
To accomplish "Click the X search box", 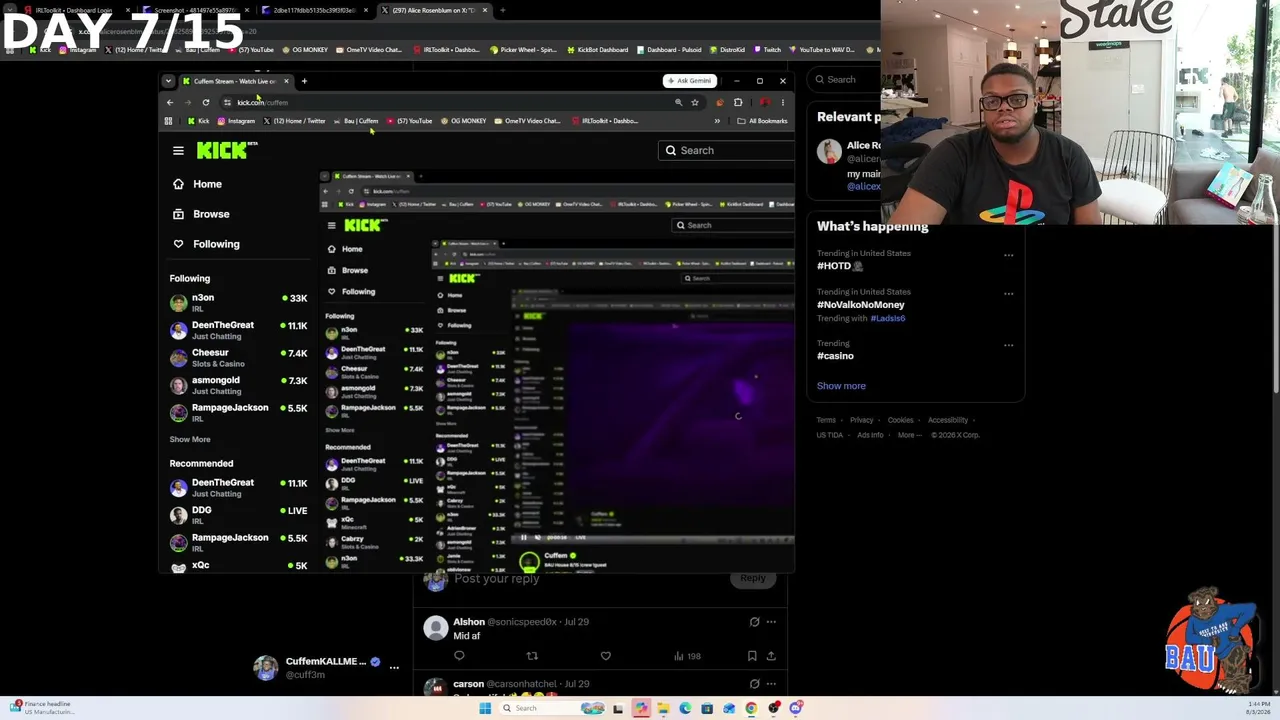I will click(845, 79).
